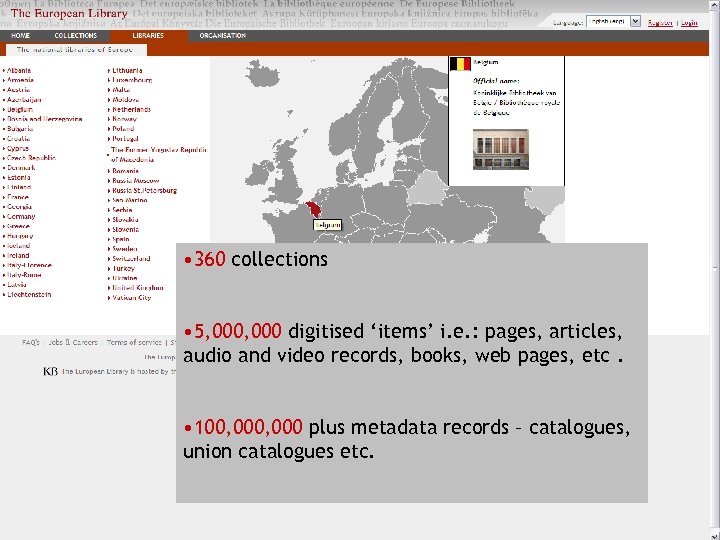Click the Login link
Viewport: 720px width, 540px height.
pyautogui.click(x=689, y=23)
